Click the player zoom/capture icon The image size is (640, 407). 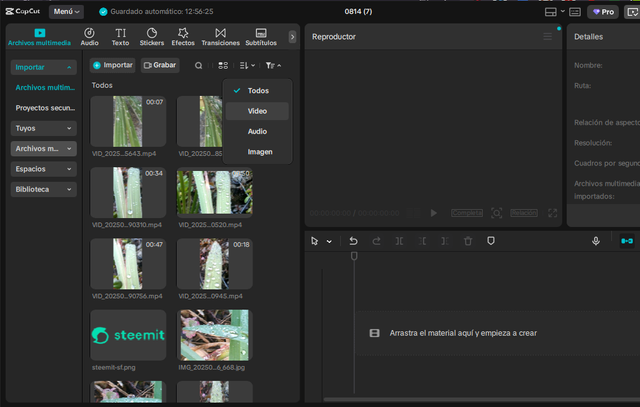[496, 213]
